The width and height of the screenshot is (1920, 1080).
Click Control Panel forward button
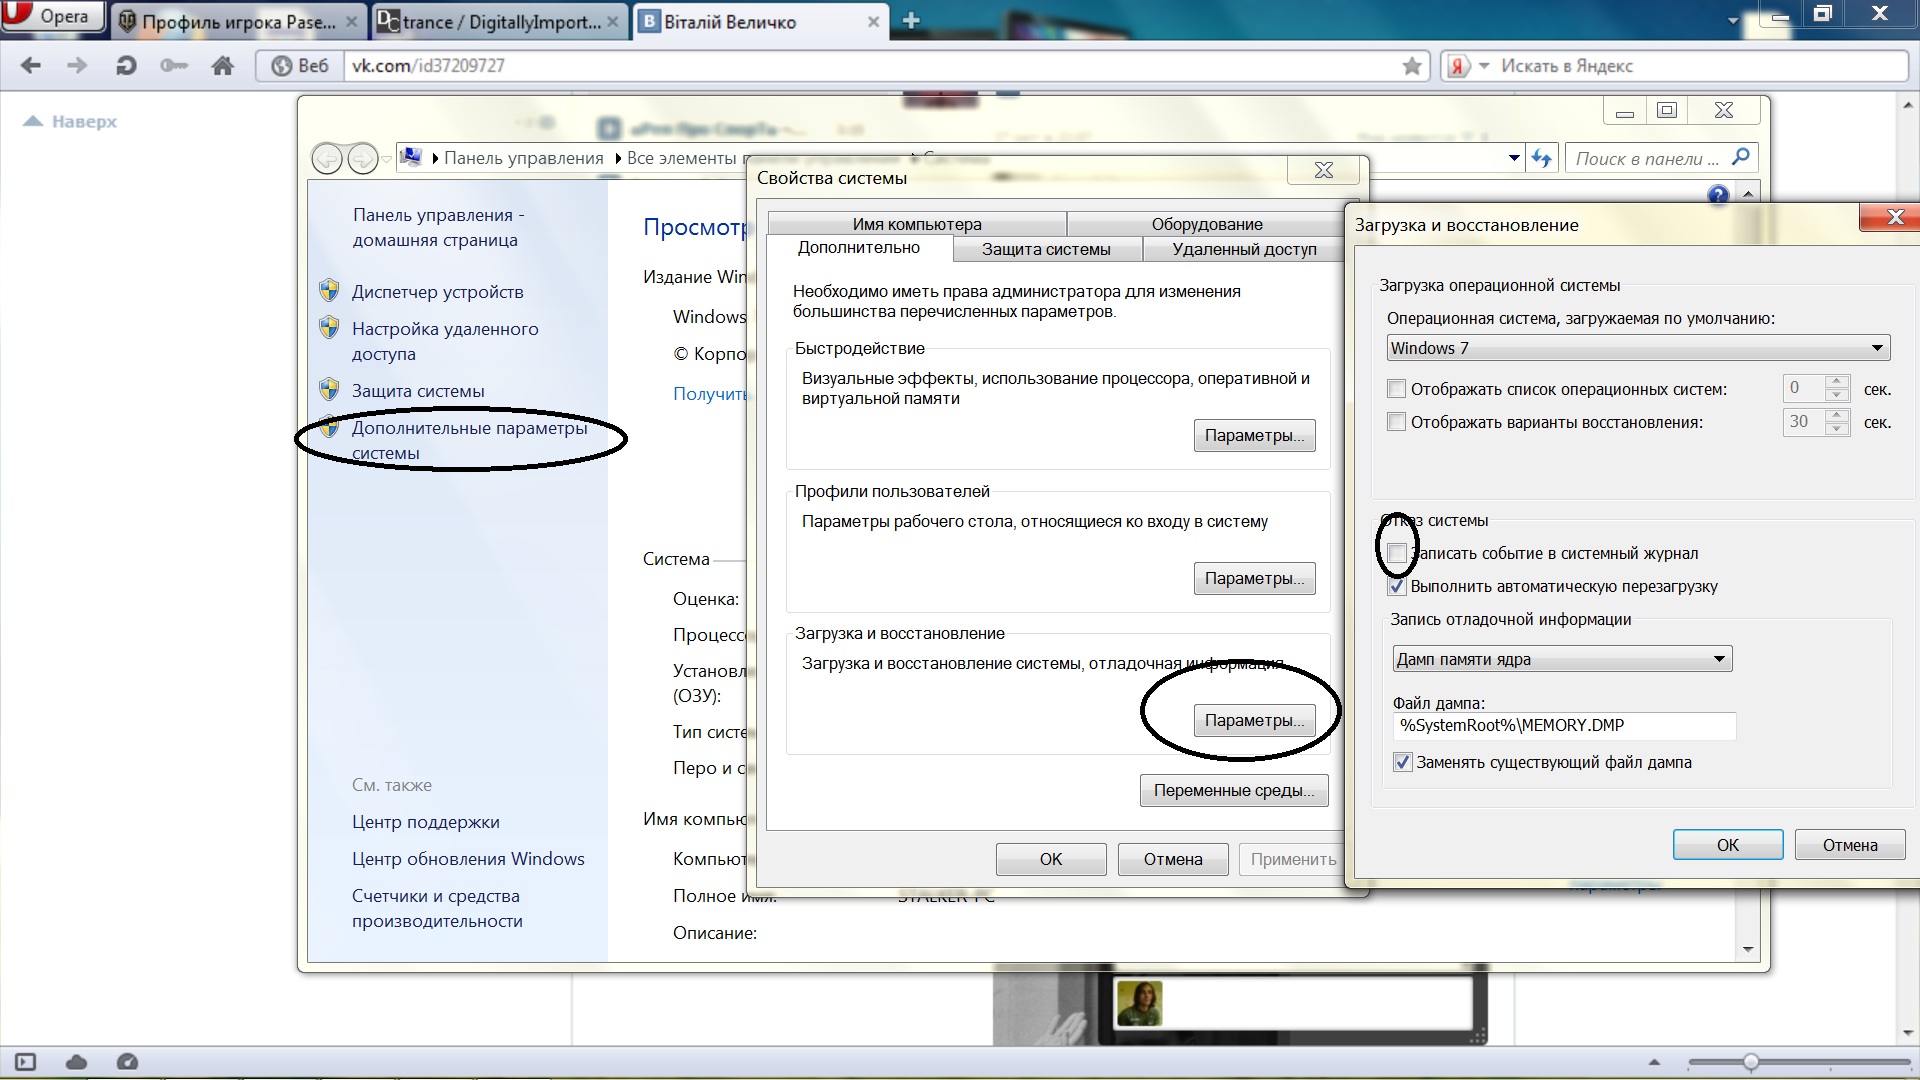(x=362, y=158)
